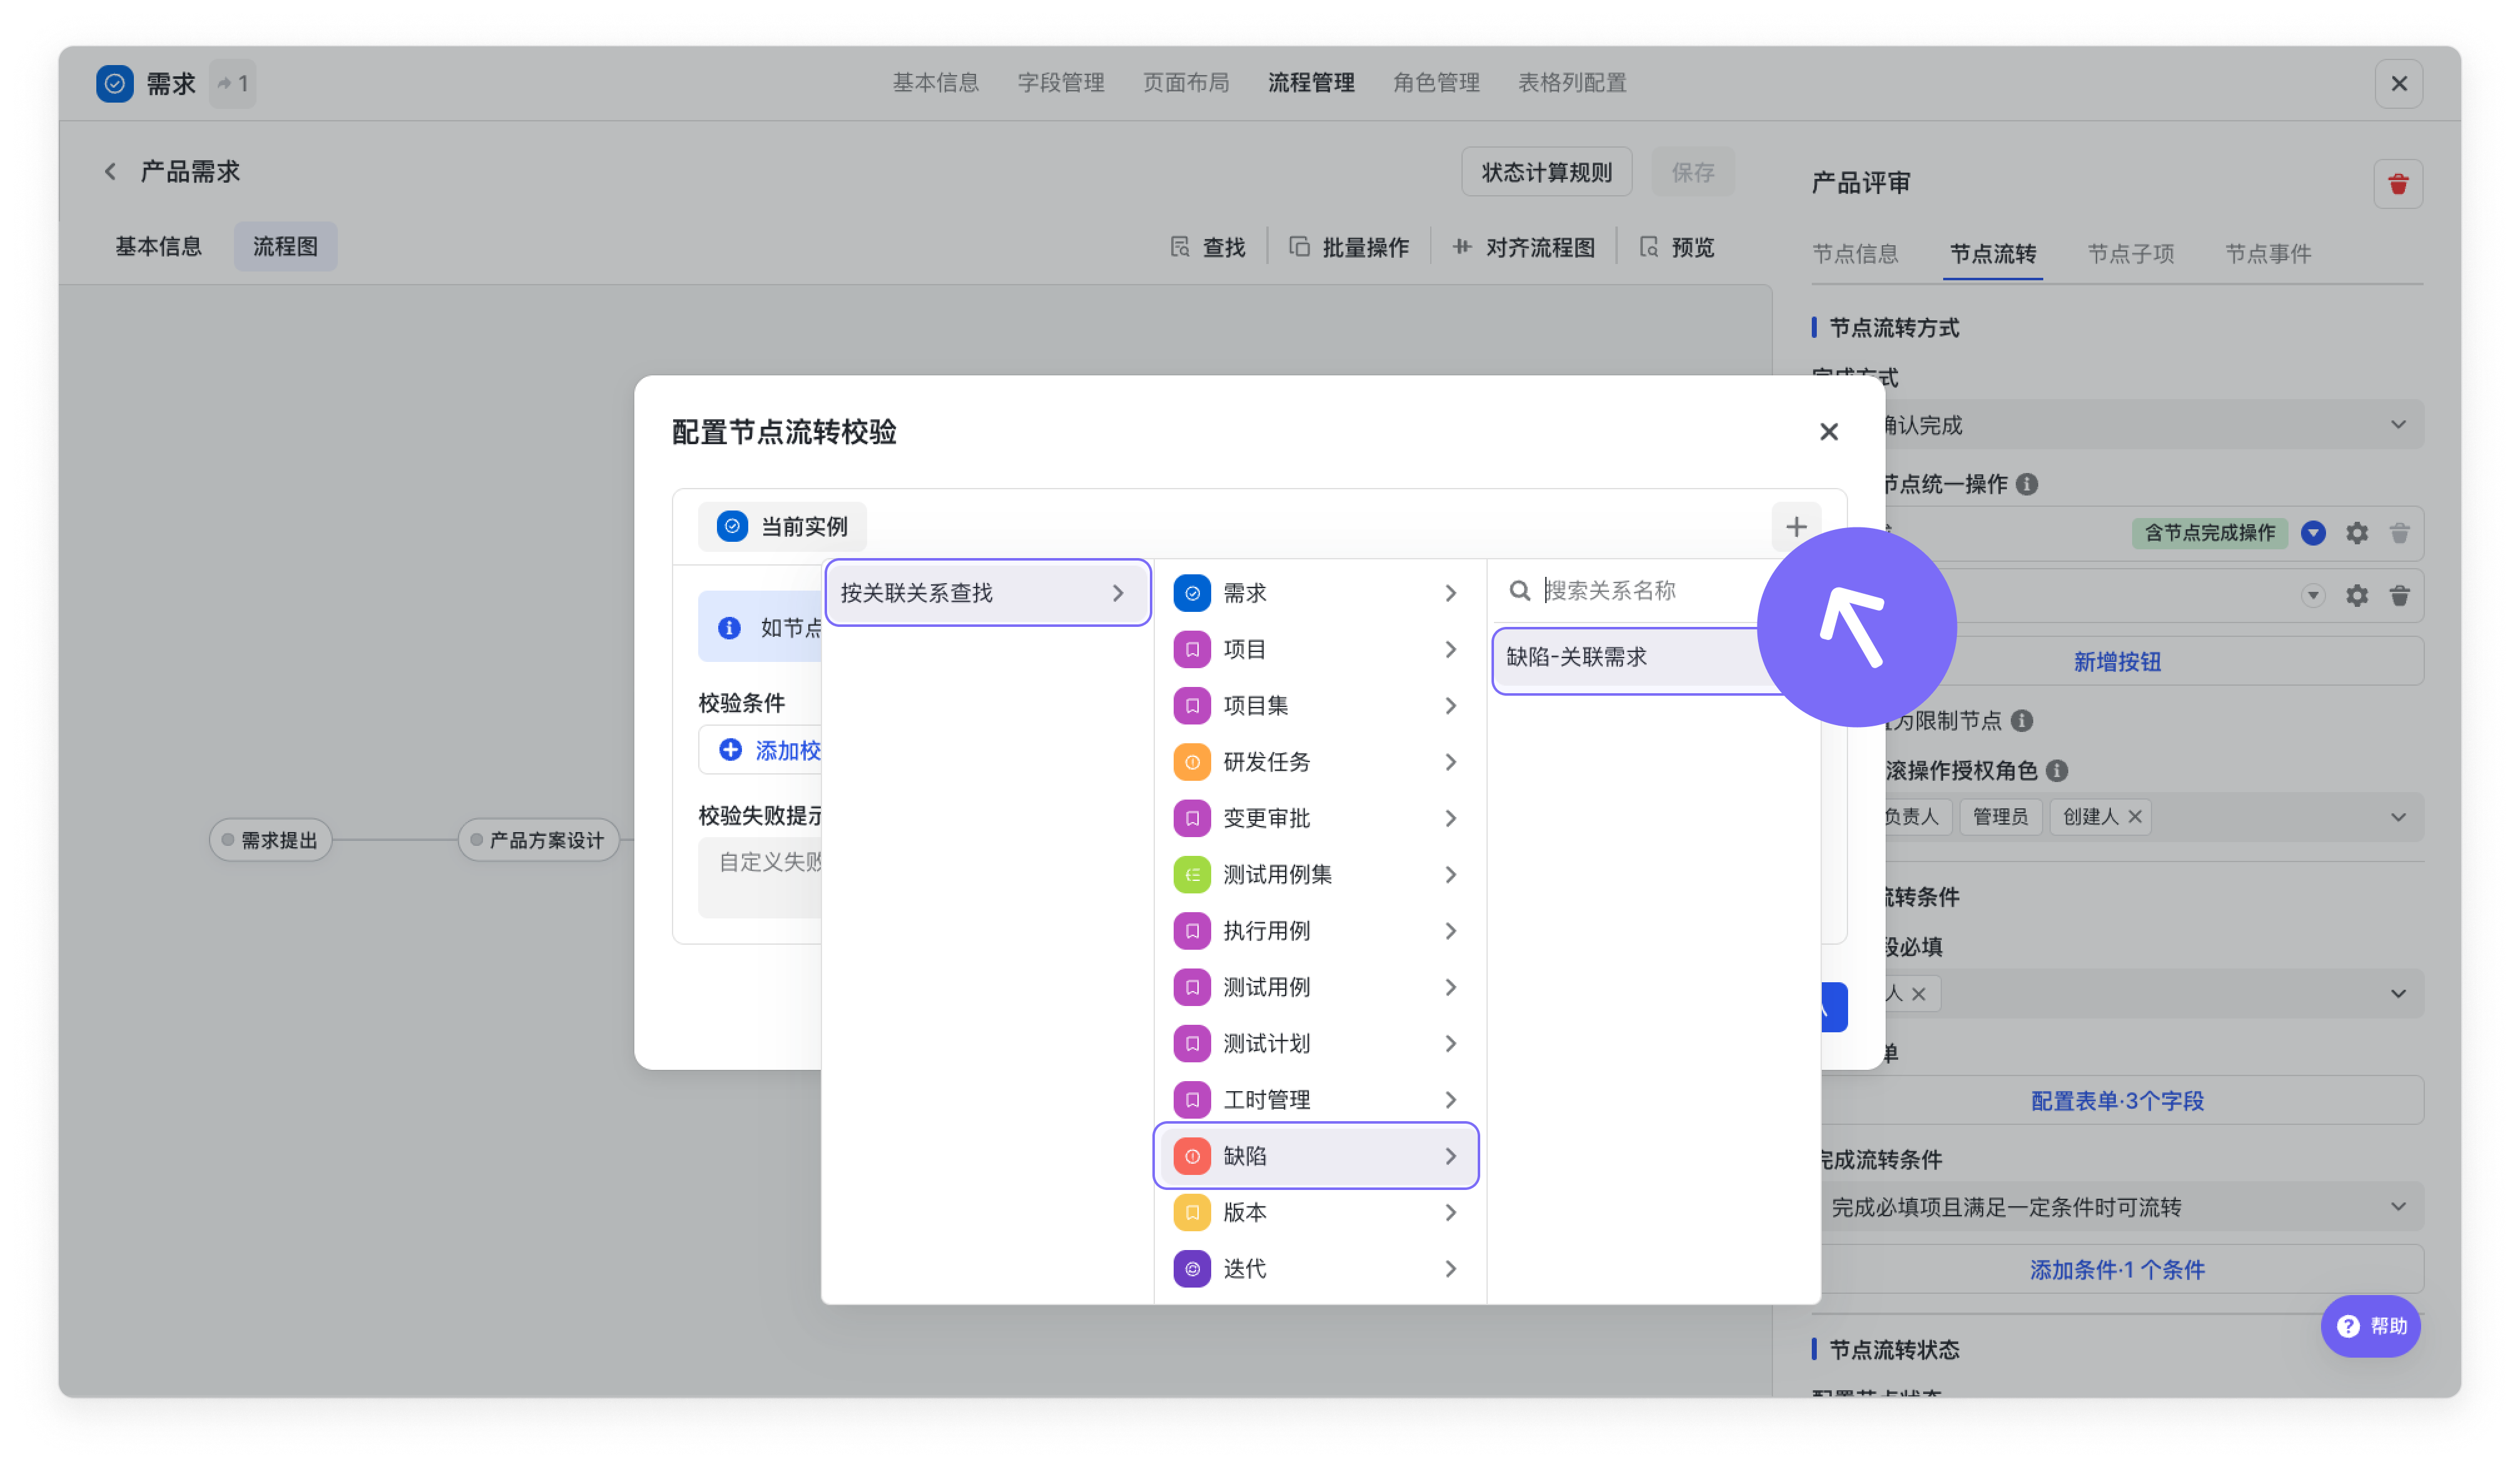Click the 研发任务 orange icon in menu
This screenshot has width=2520, height=1469.
(1192, 763)
